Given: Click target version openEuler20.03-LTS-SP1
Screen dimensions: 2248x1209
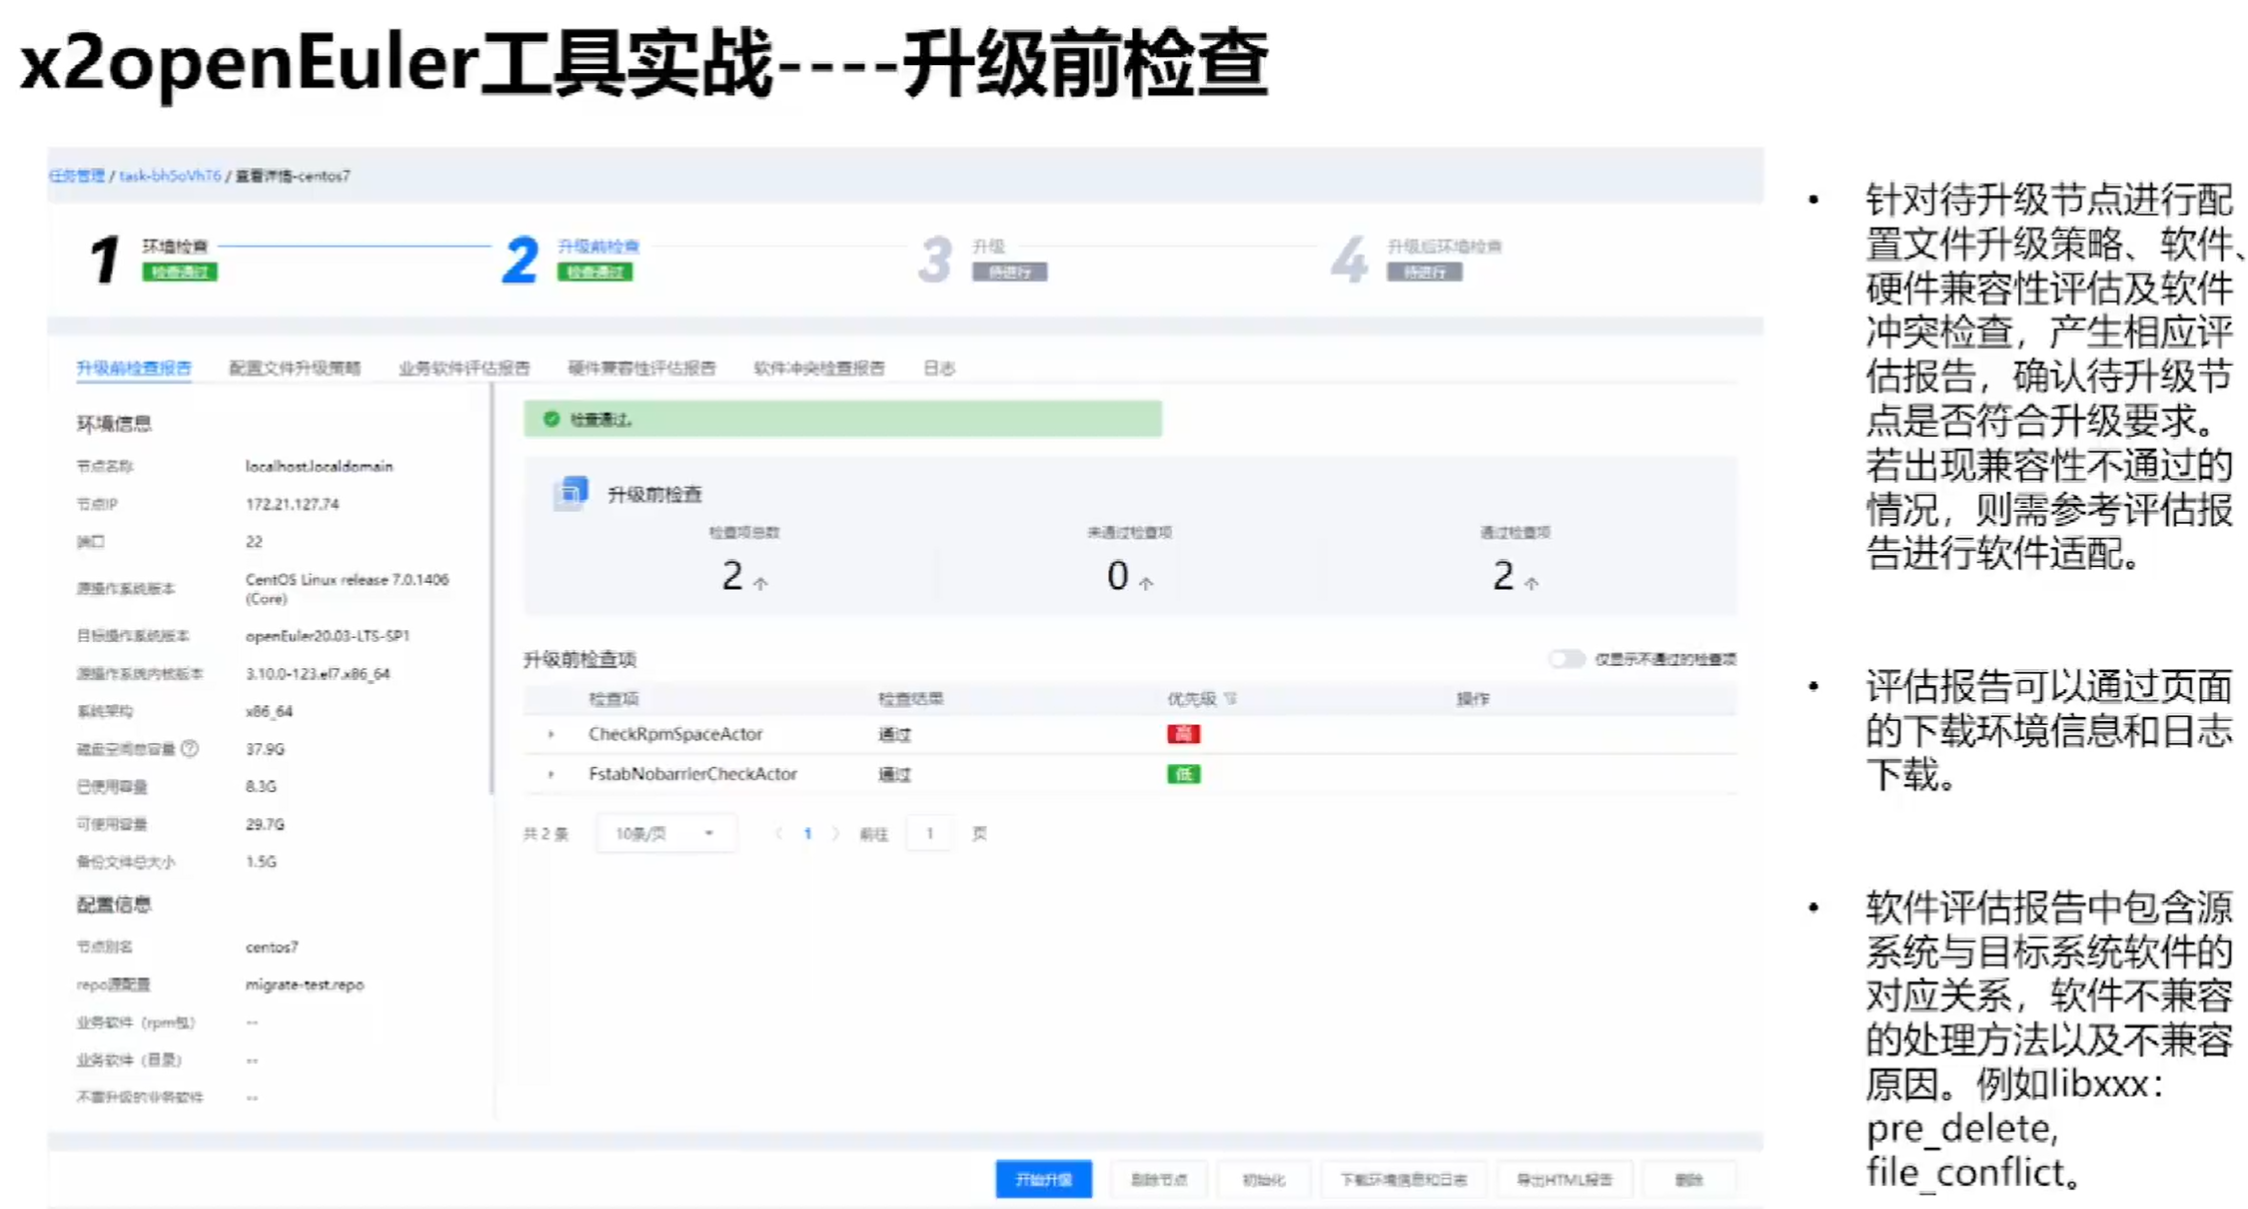Looking at the screenshot, I should point(327,636).
